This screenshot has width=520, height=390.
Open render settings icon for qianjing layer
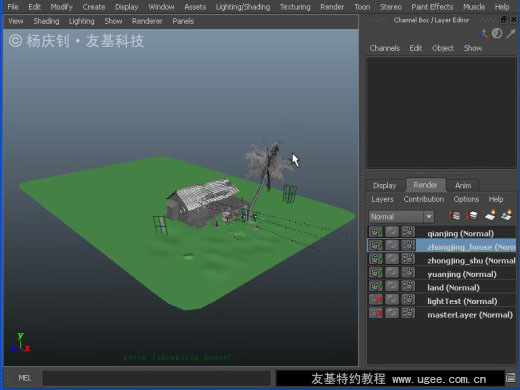pos(408,232)
